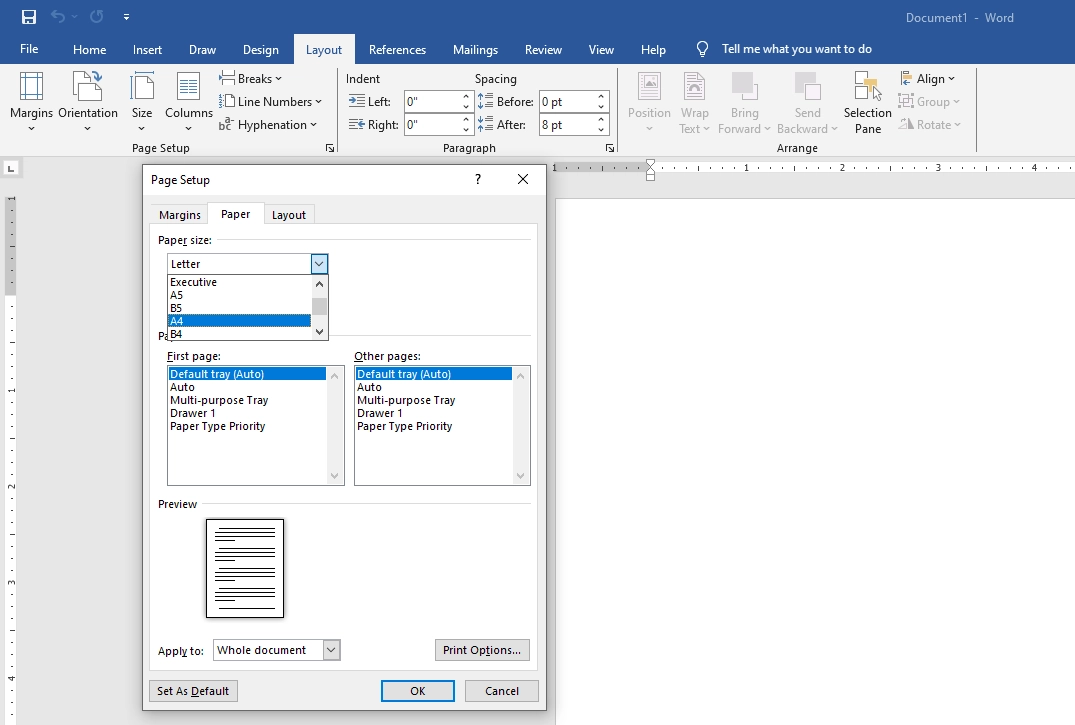Collapse the Paper size dropdown arrow
Viewport: 1075px width, 725px height.
[x=319, y=264]
